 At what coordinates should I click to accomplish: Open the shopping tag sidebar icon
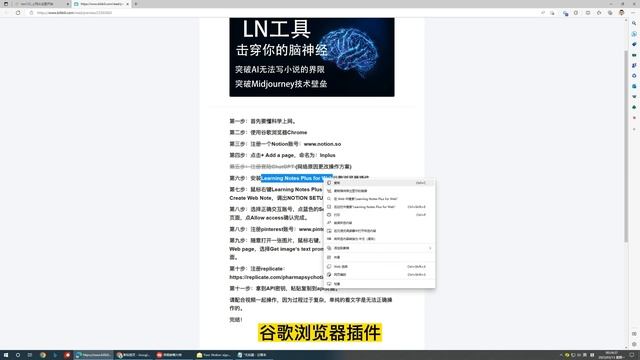(x=634, y=44)
